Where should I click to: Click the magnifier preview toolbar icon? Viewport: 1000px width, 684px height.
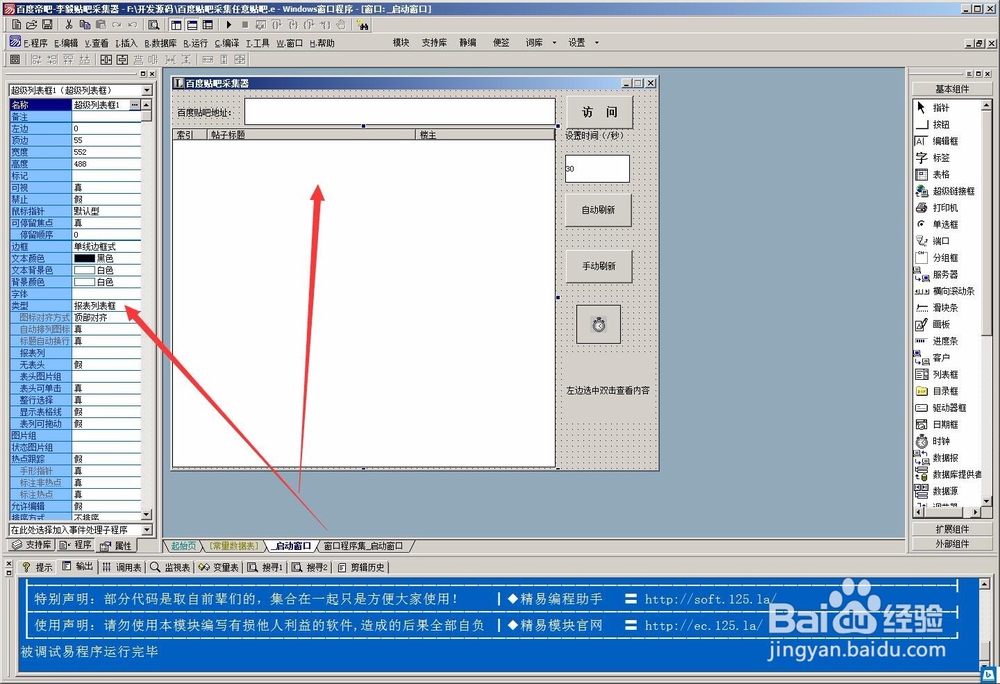pyautogui.click(x=154, y=25)
